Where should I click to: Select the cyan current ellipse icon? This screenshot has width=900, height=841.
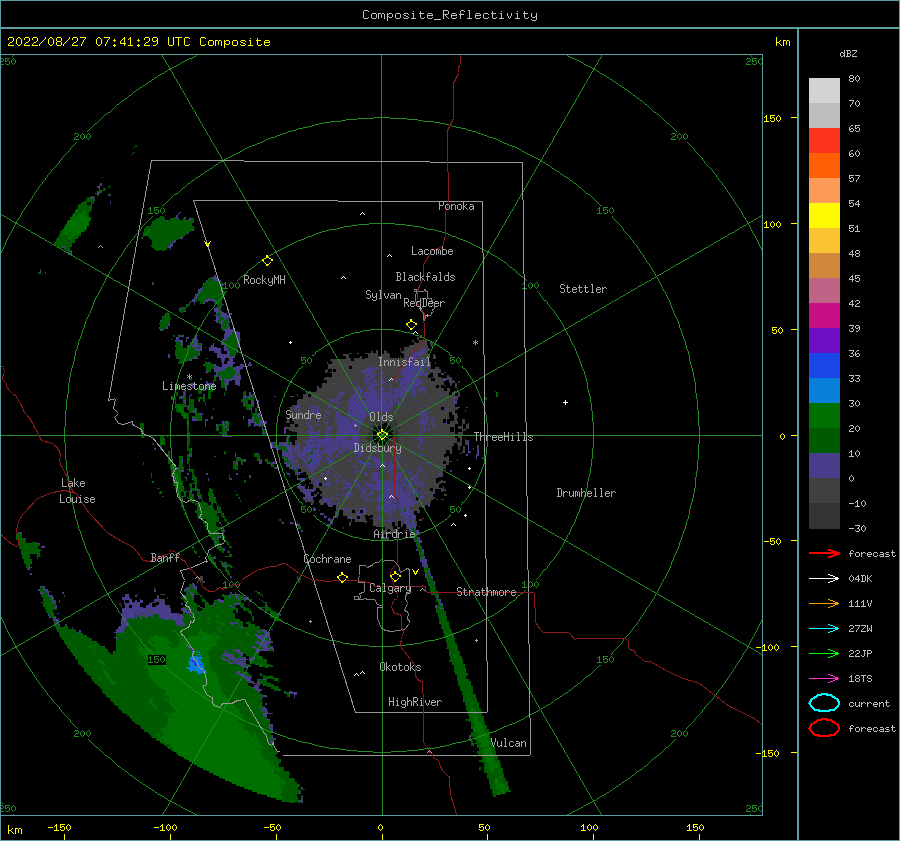(x=824, y=703)
